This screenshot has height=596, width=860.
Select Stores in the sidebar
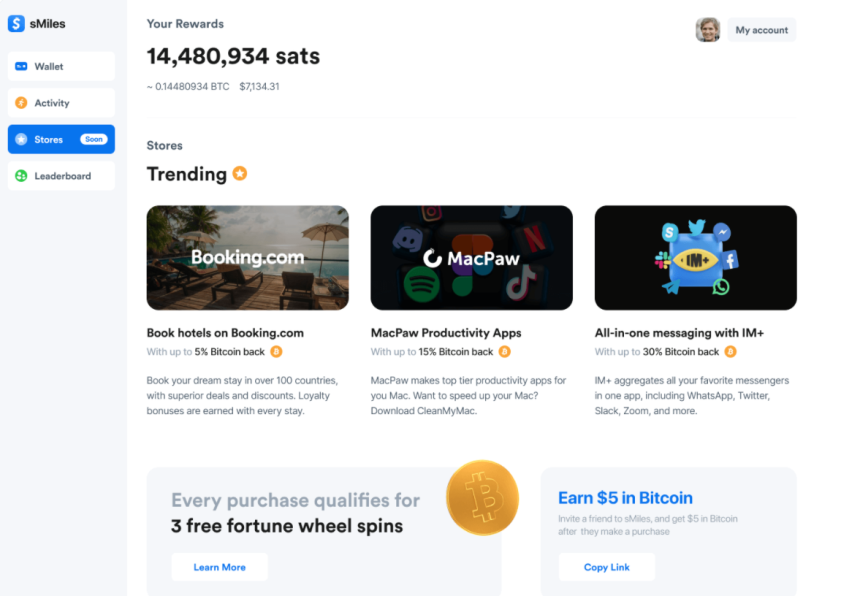coord(61,140)
